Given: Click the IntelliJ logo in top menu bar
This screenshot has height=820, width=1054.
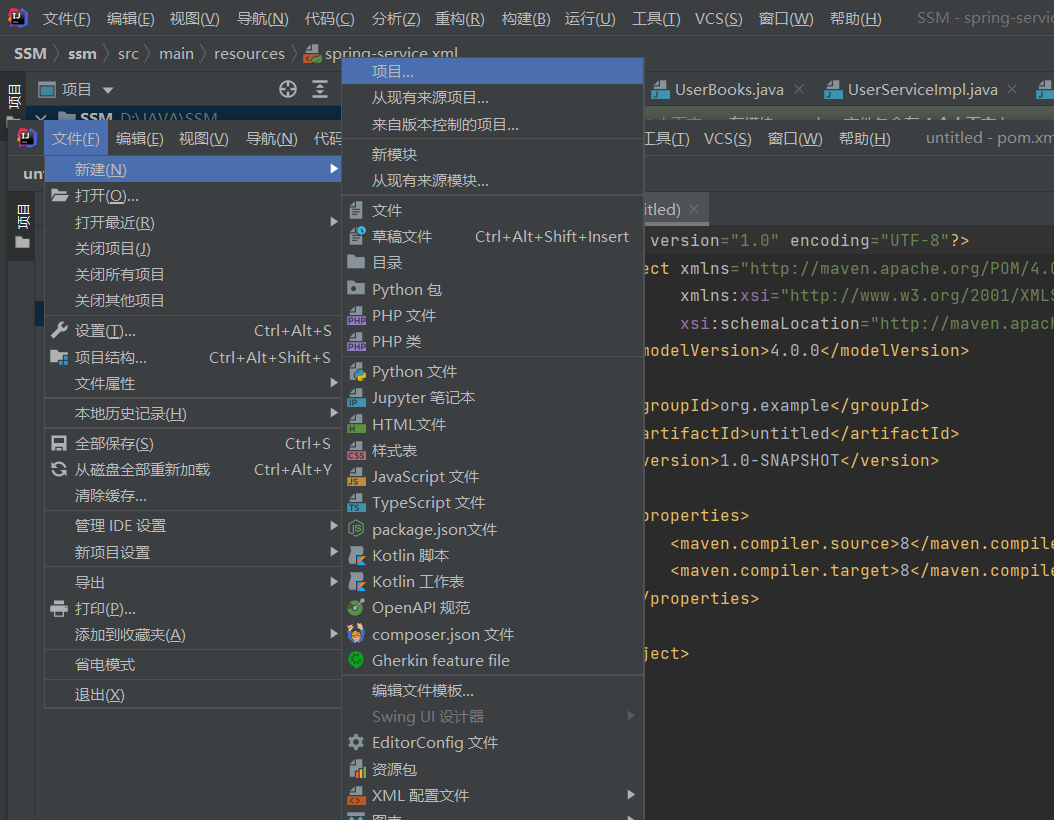Looking at the screenshot, I should [18, 17].
